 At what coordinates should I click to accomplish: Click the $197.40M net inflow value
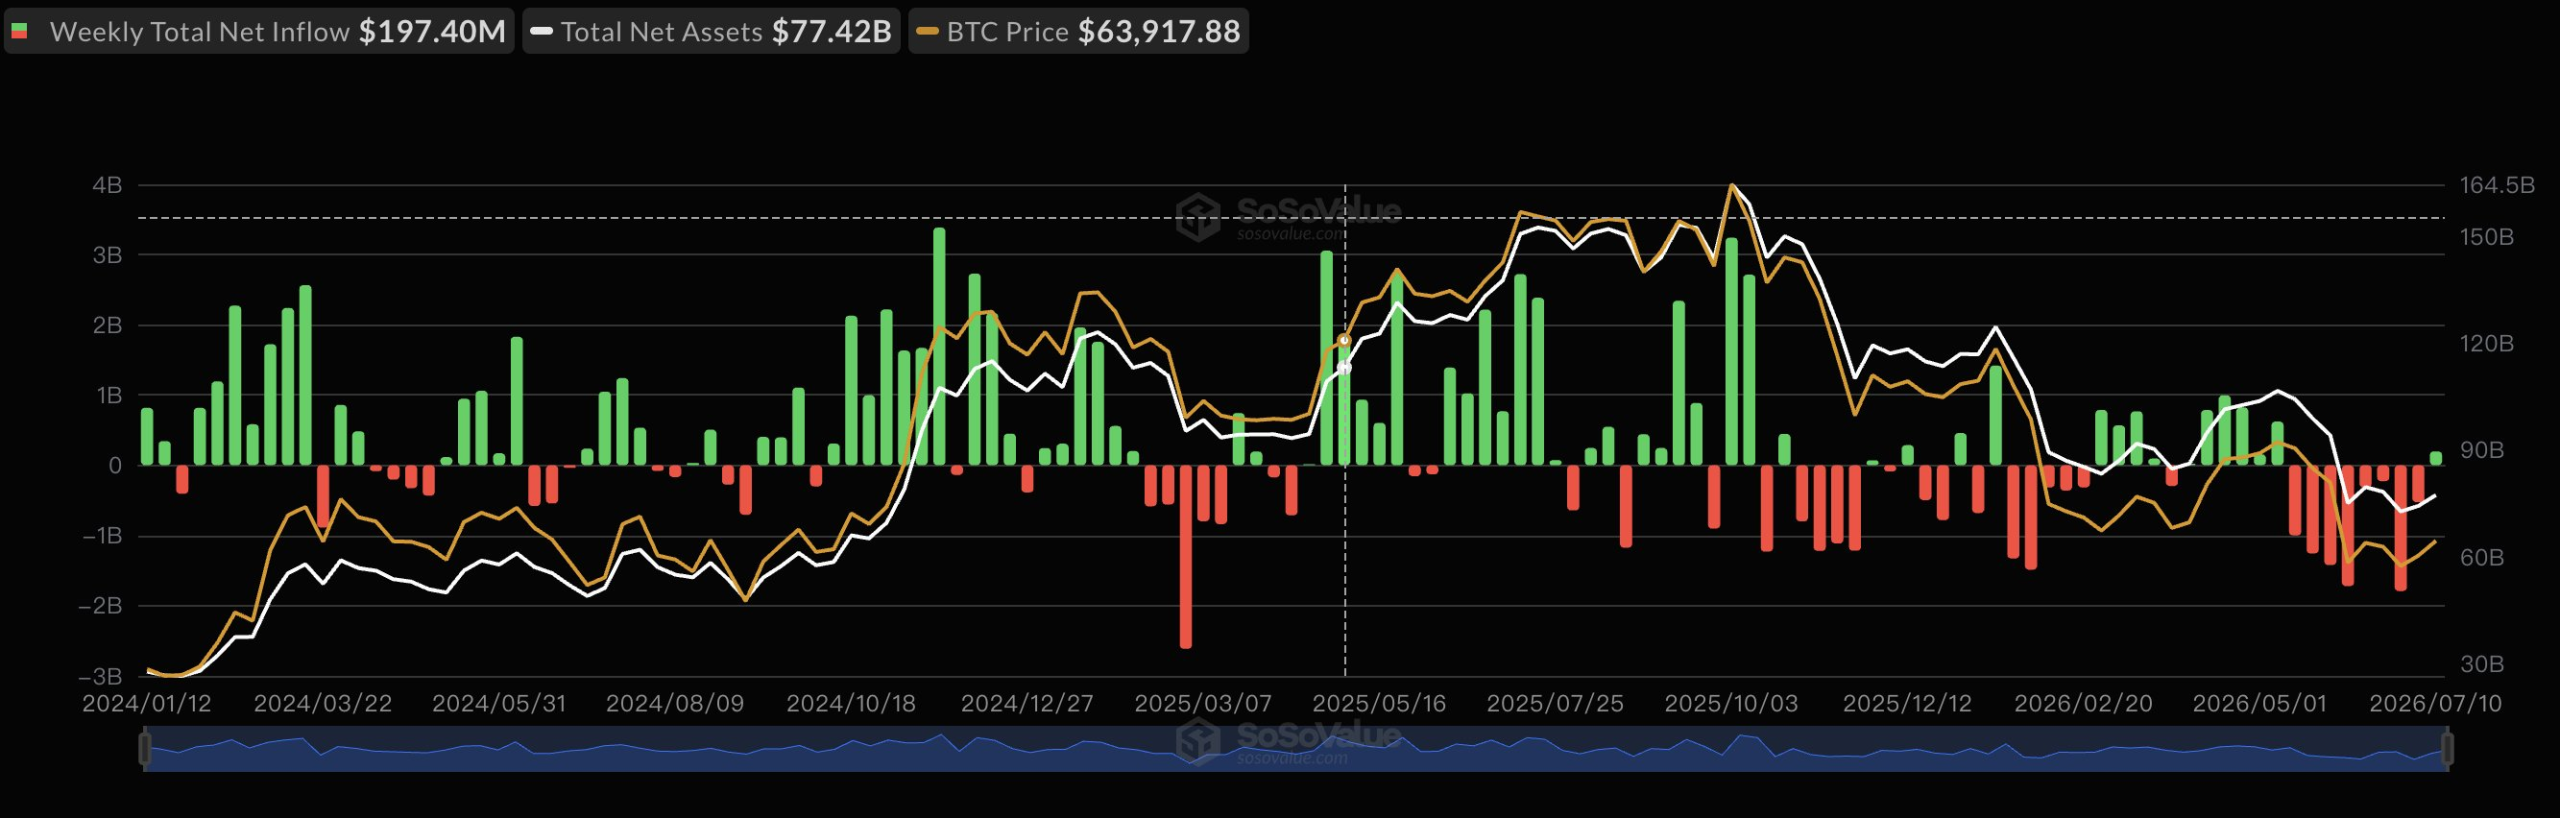click(432, 31)
